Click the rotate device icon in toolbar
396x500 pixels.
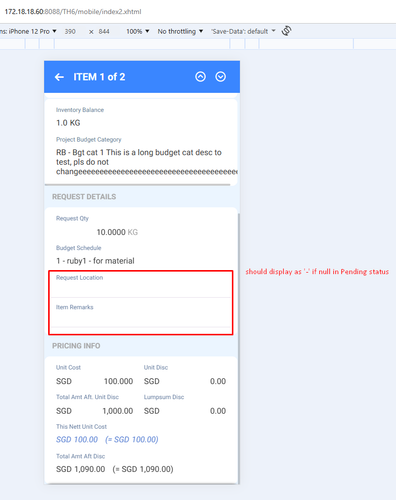point(286,31)
